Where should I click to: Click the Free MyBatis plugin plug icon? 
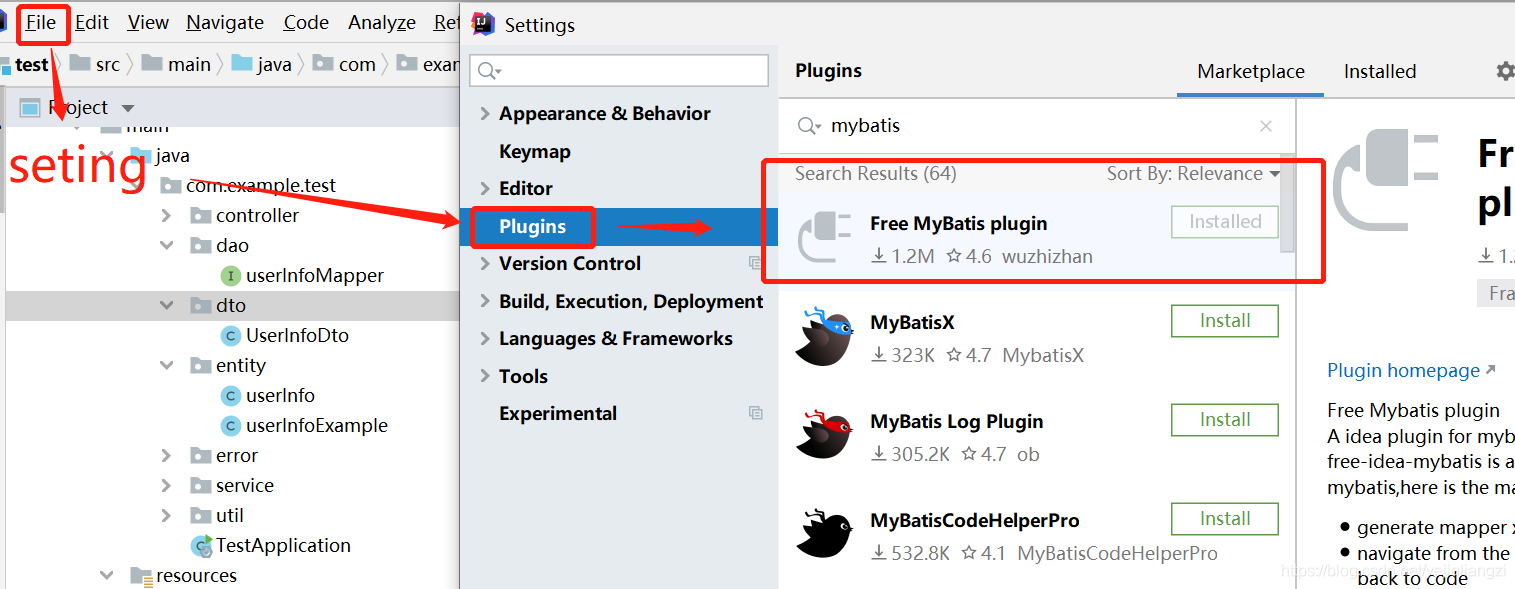pos(823,239)
